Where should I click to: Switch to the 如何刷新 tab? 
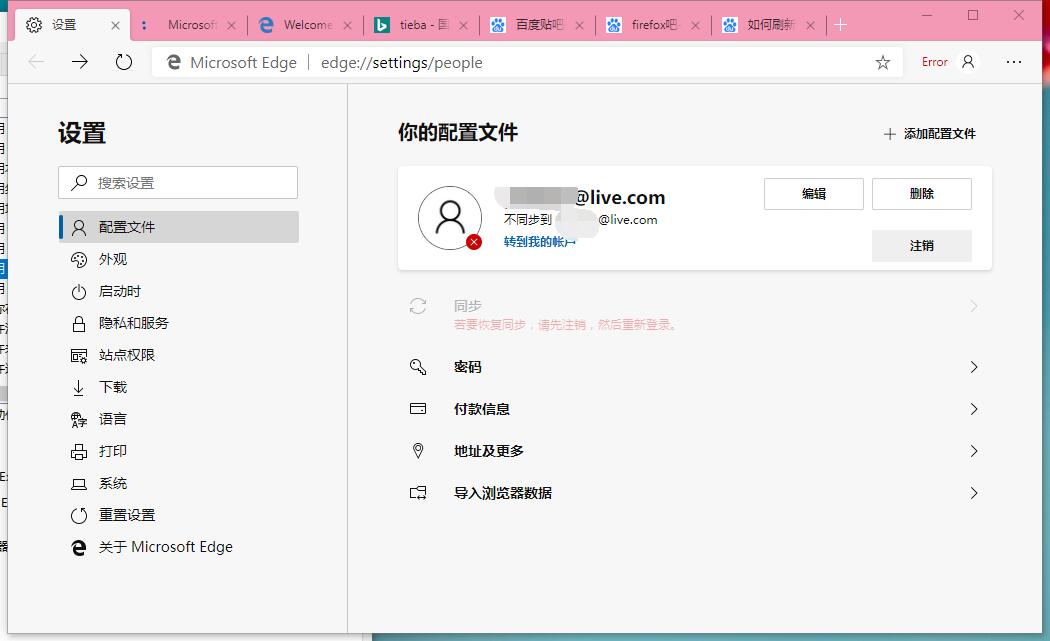770,25
